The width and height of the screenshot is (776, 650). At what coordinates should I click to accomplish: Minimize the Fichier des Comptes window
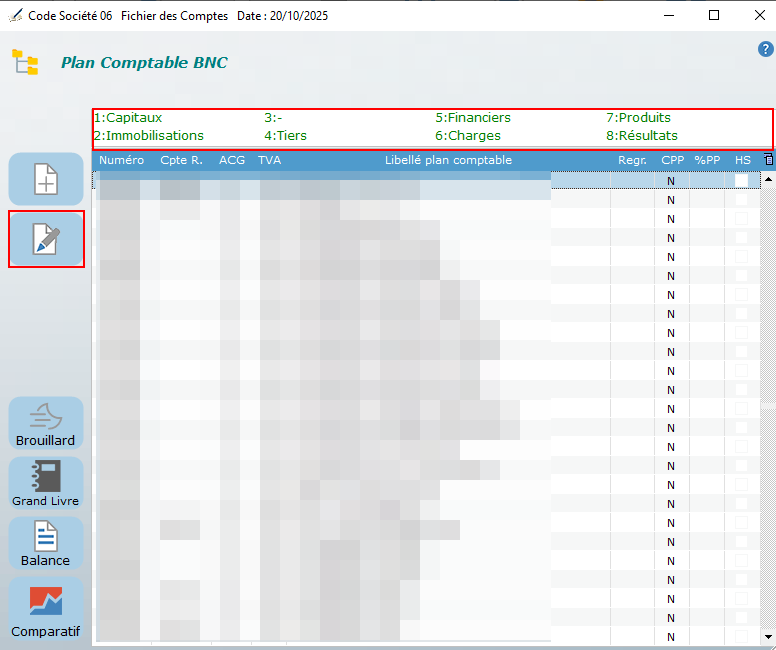tap(669, 15)
